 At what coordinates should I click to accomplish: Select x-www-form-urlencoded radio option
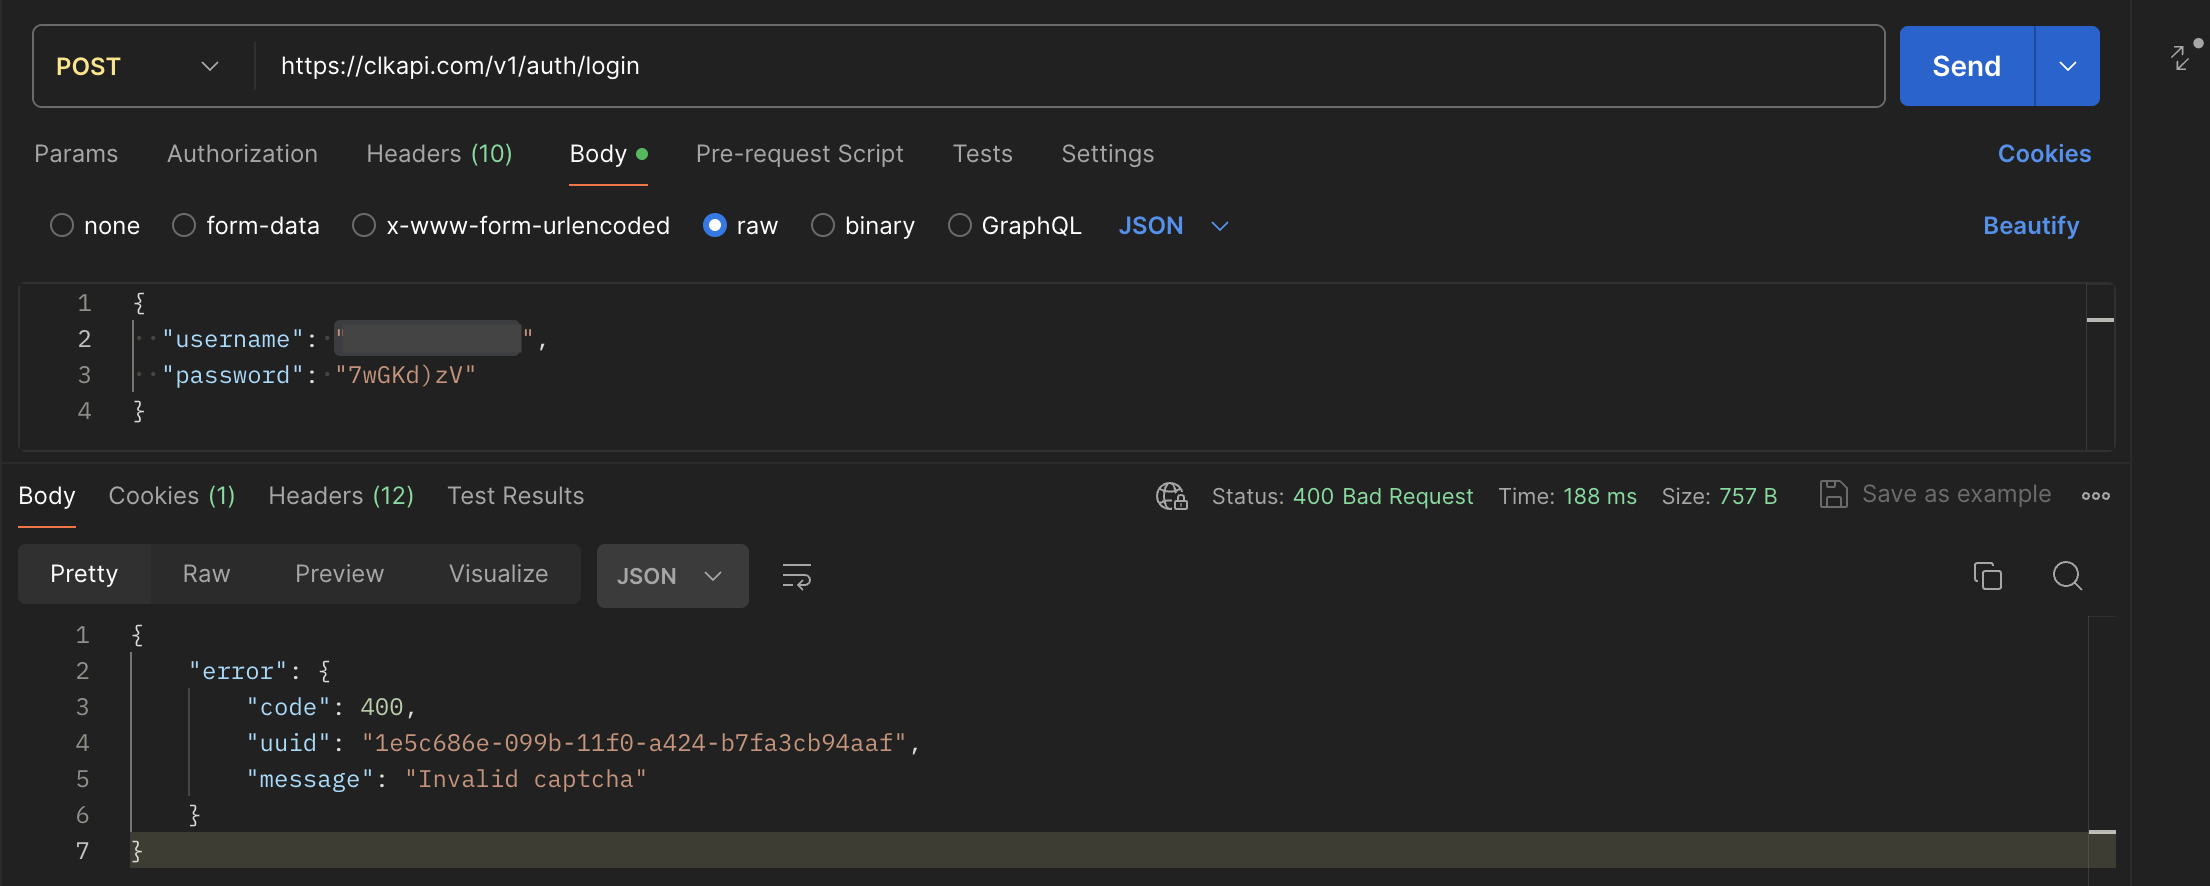click(364, 225)
